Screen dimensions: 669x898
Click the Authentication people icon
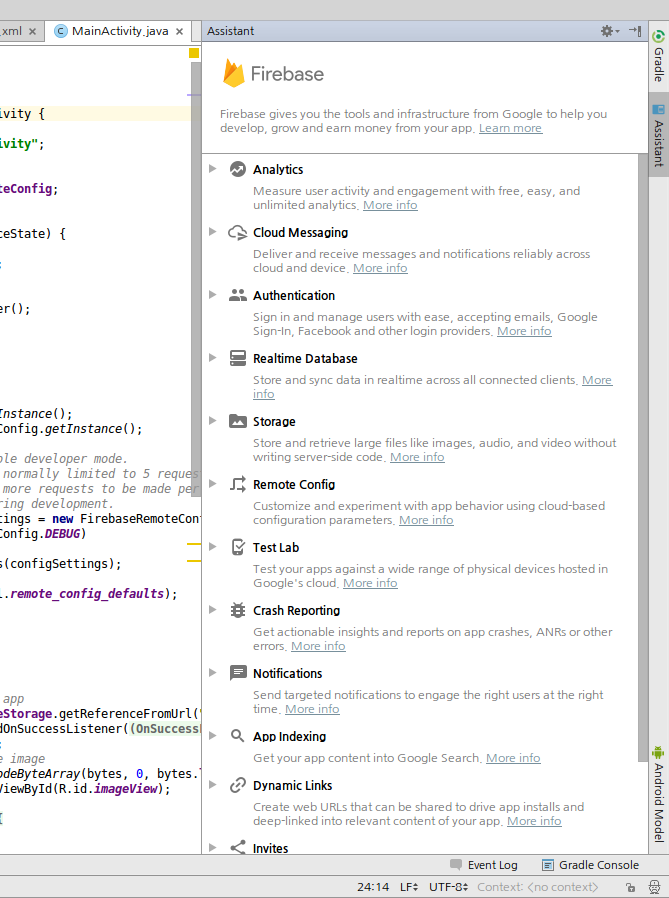click(x=238, y=295)
